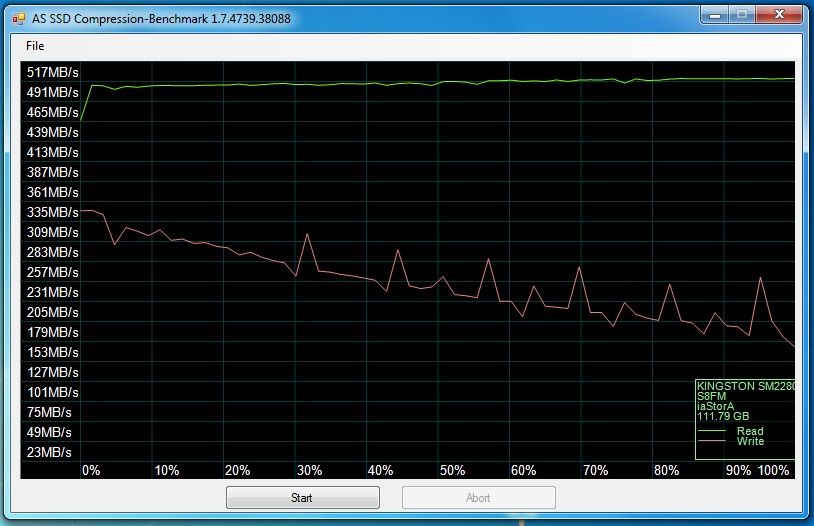Click the 257MB/s axis label

[x=52, y=272]
